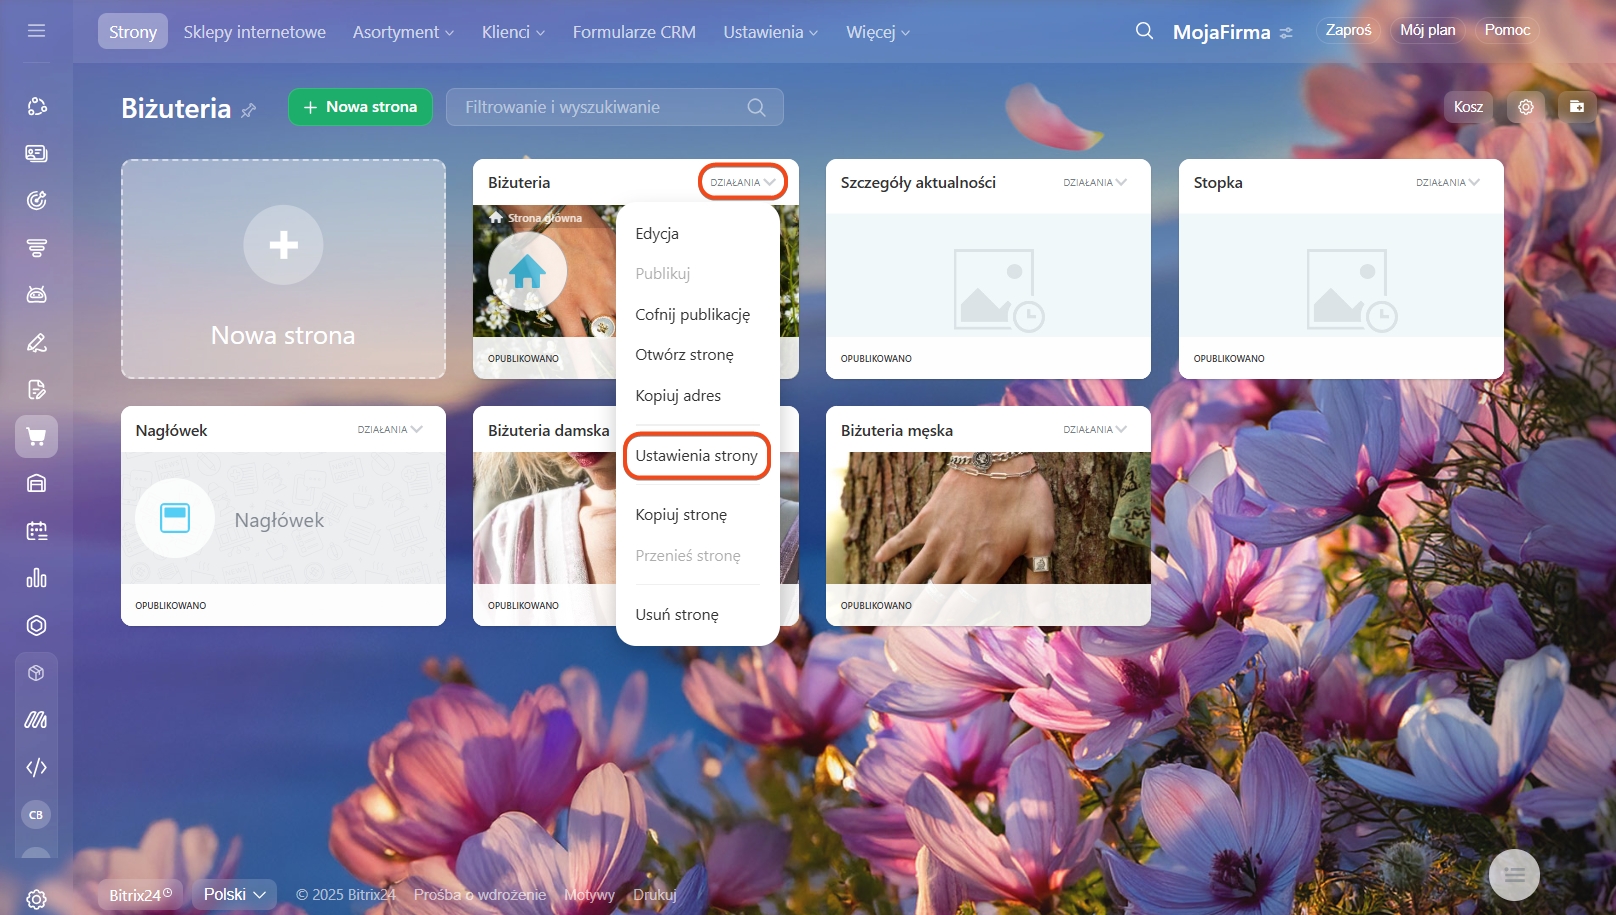
Task: Open the Biżuteria męska page thumbnail
Action: [x=988, y=518]
